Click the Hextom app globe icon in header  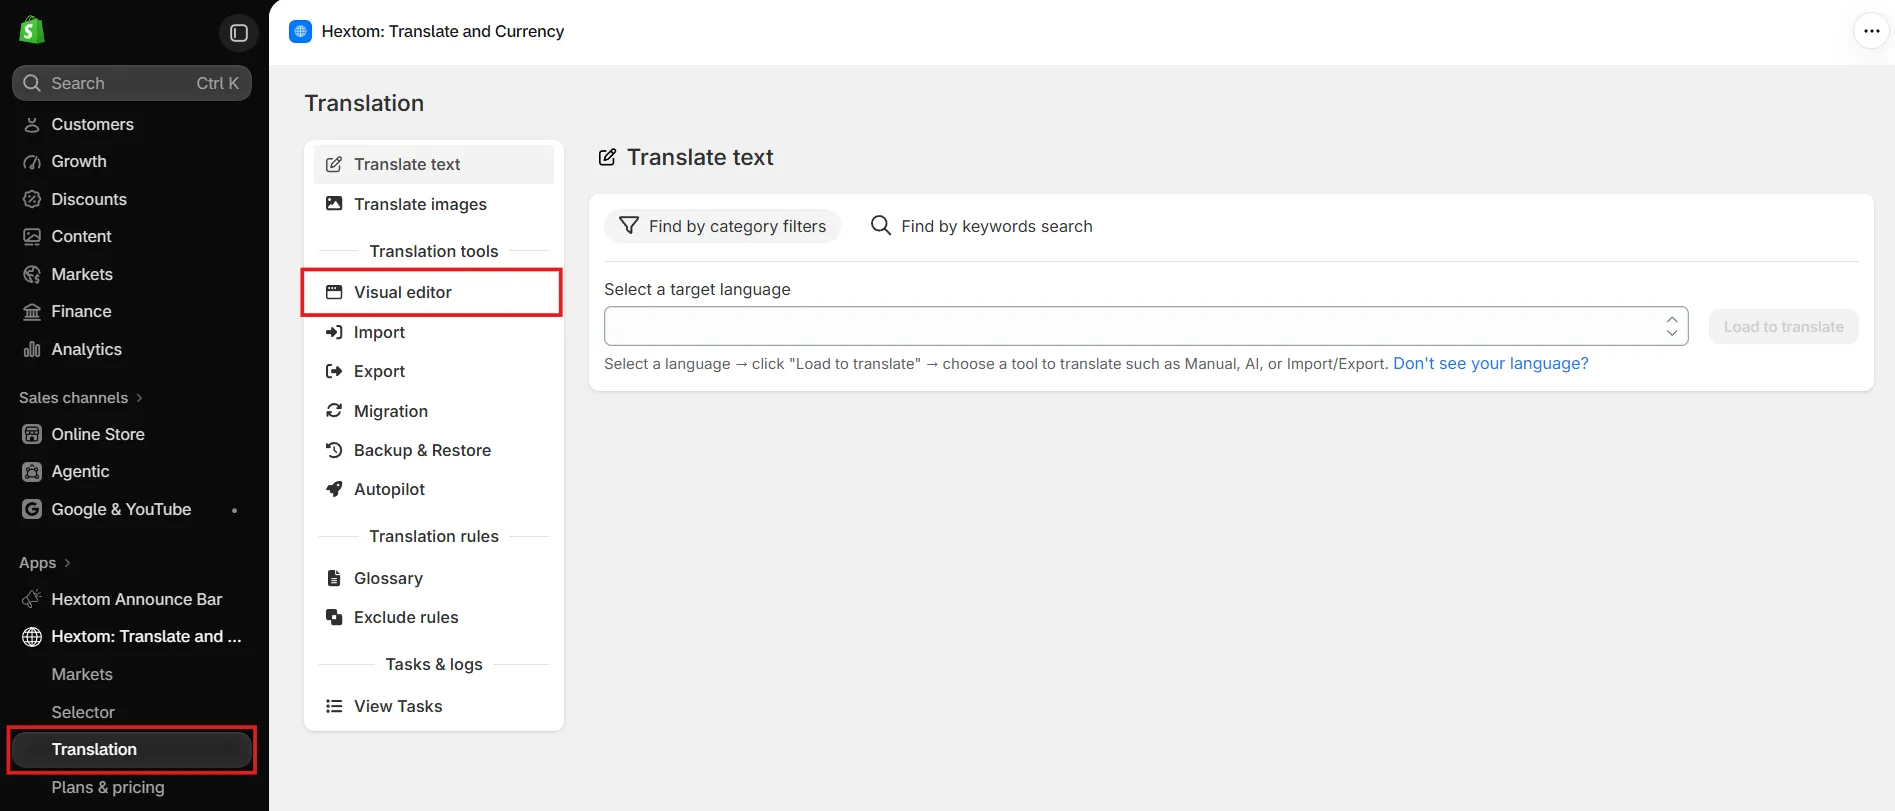pos(300,31)
